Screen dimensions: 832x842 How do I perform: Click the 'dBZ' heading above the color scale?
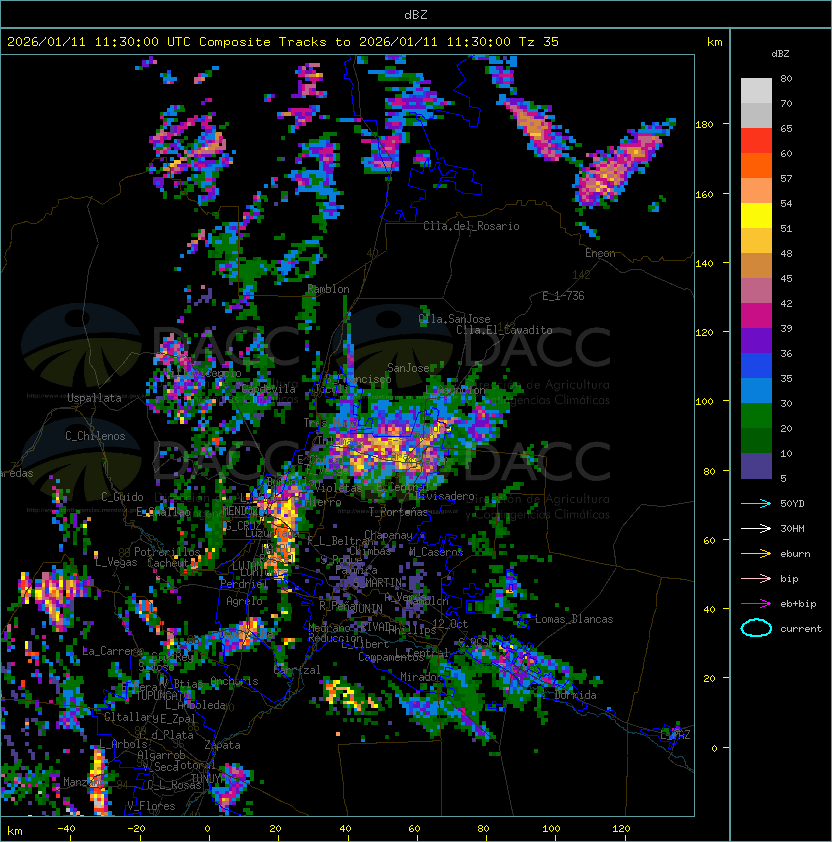point(780,54)
